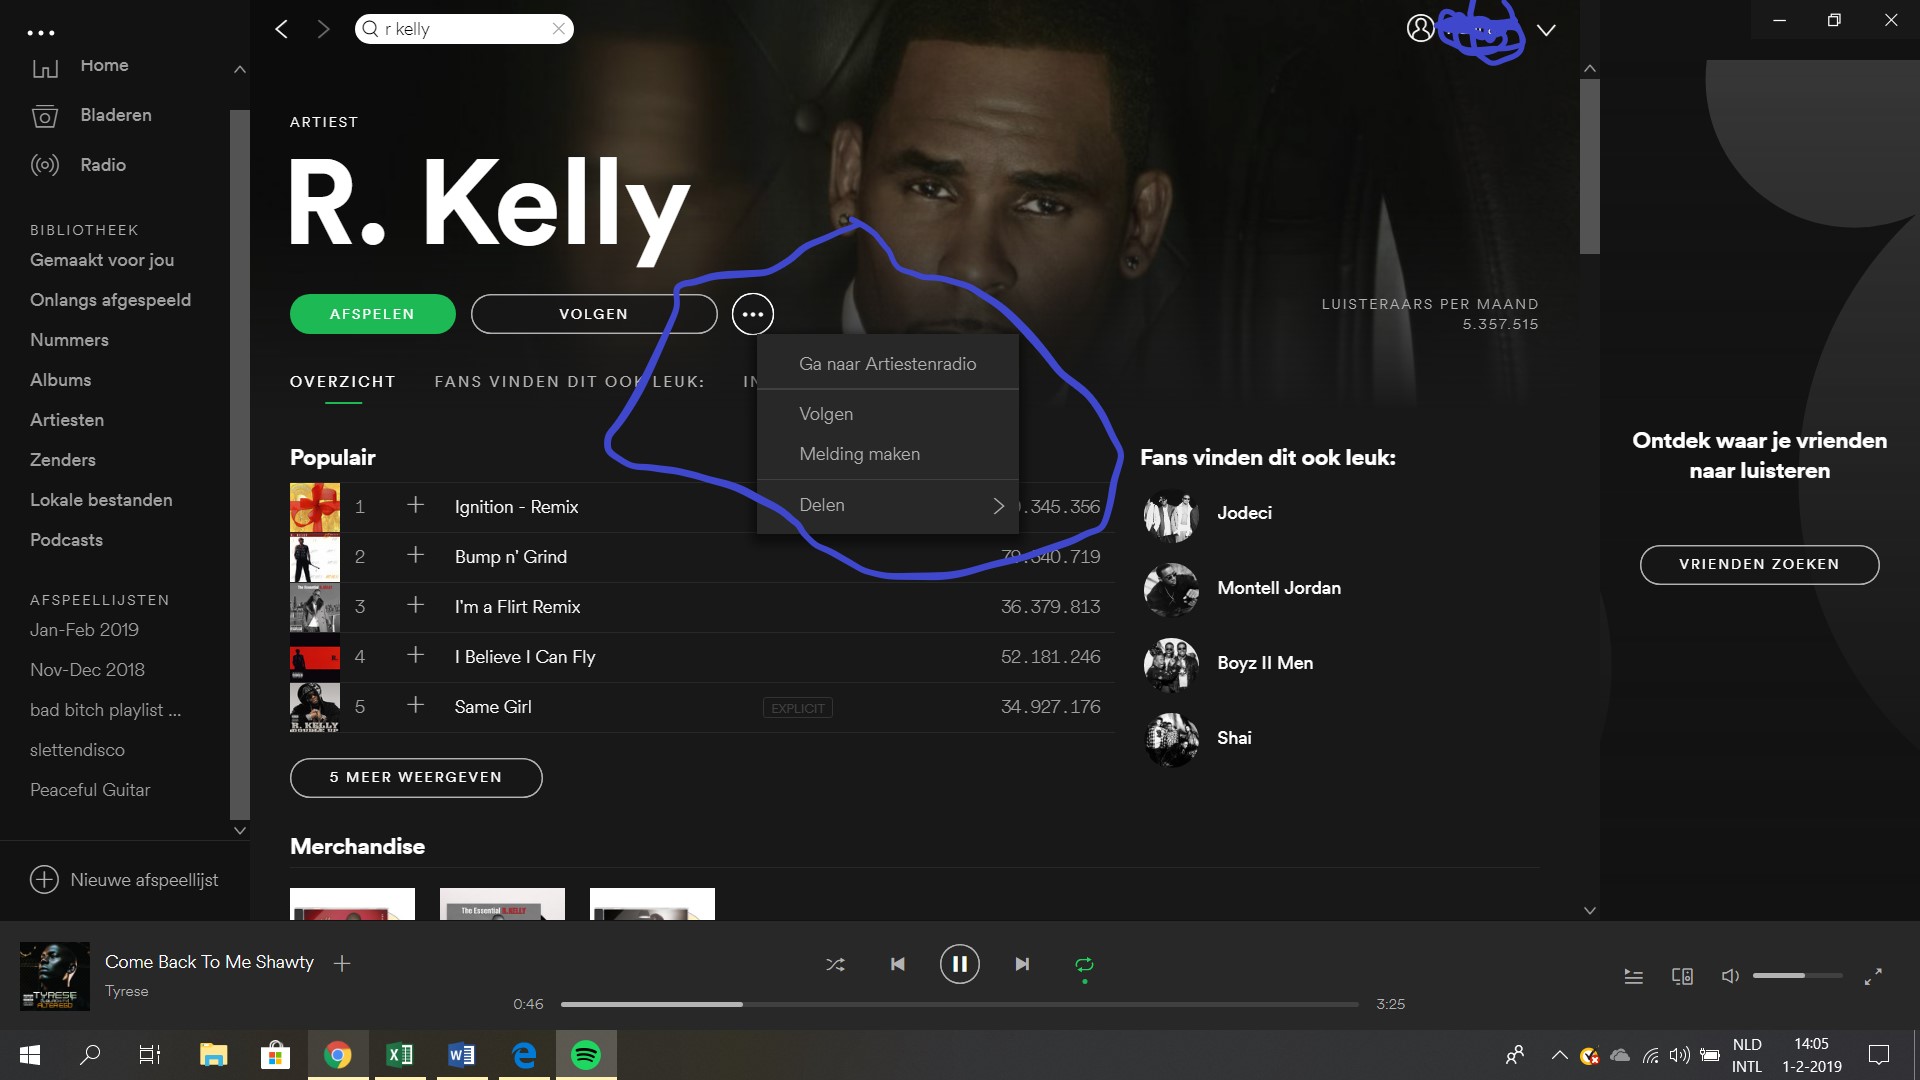Expand the account dropdown chevron
Viewport: 1920px width, 1080px height.
point(1546,30)
